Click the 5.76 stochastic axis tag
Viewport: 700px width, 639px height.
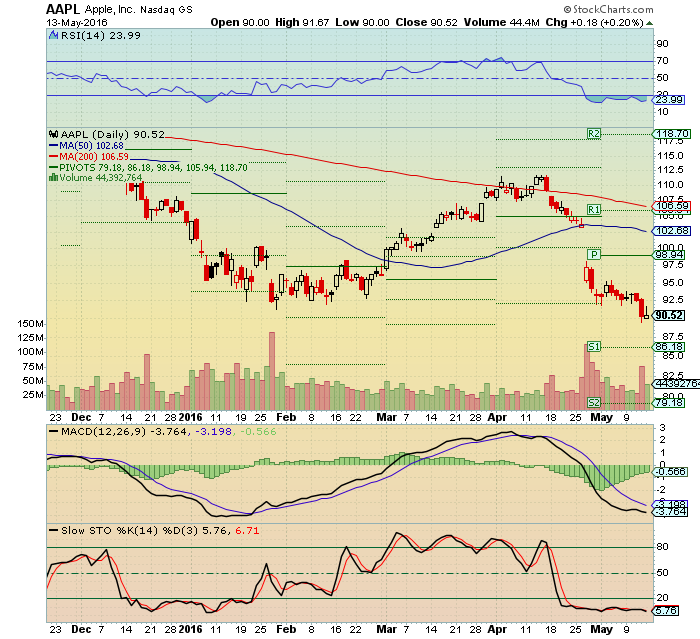666,610
